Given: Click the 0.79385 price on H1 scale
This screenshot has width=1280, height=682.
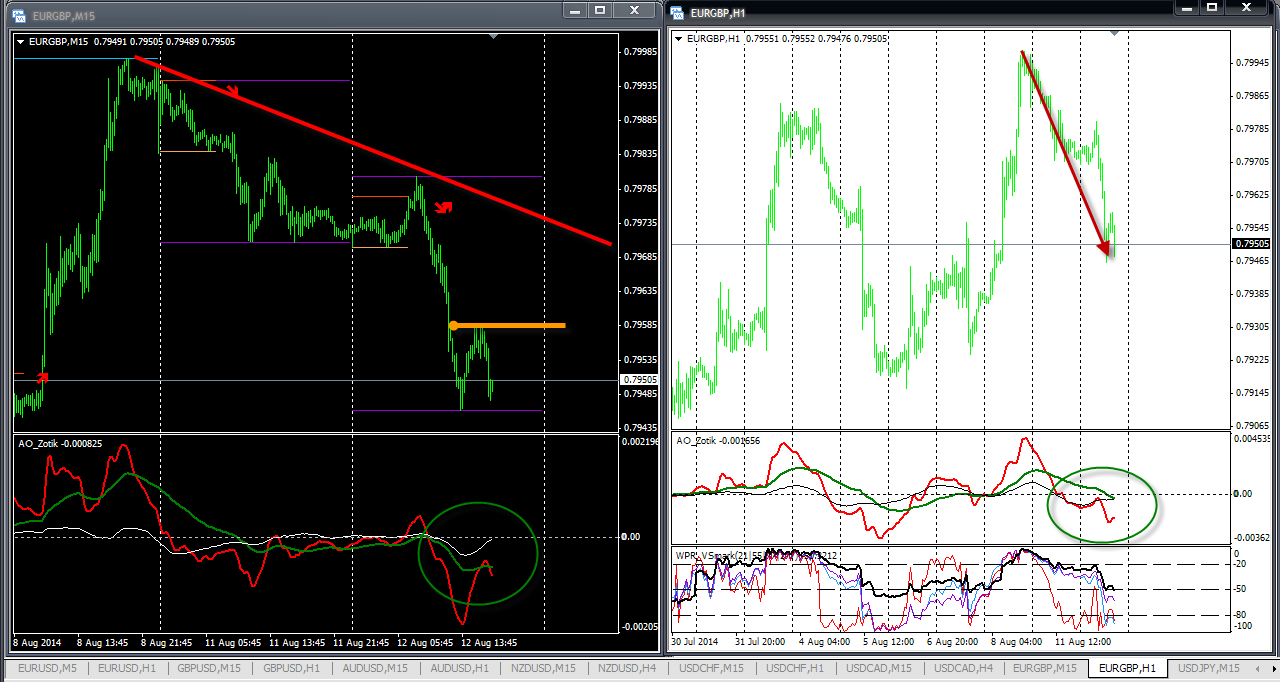Looking at the screenshot, I should pos(1252,293).
